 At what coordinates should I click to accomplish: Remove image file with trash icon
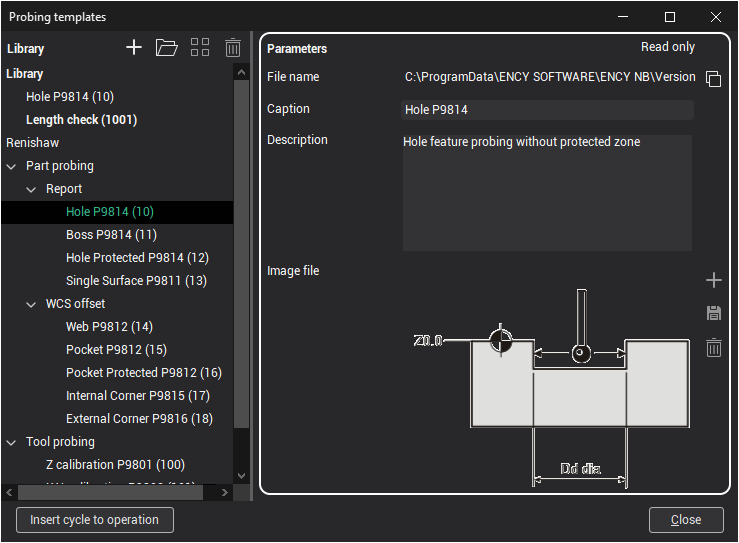point(713,348)
